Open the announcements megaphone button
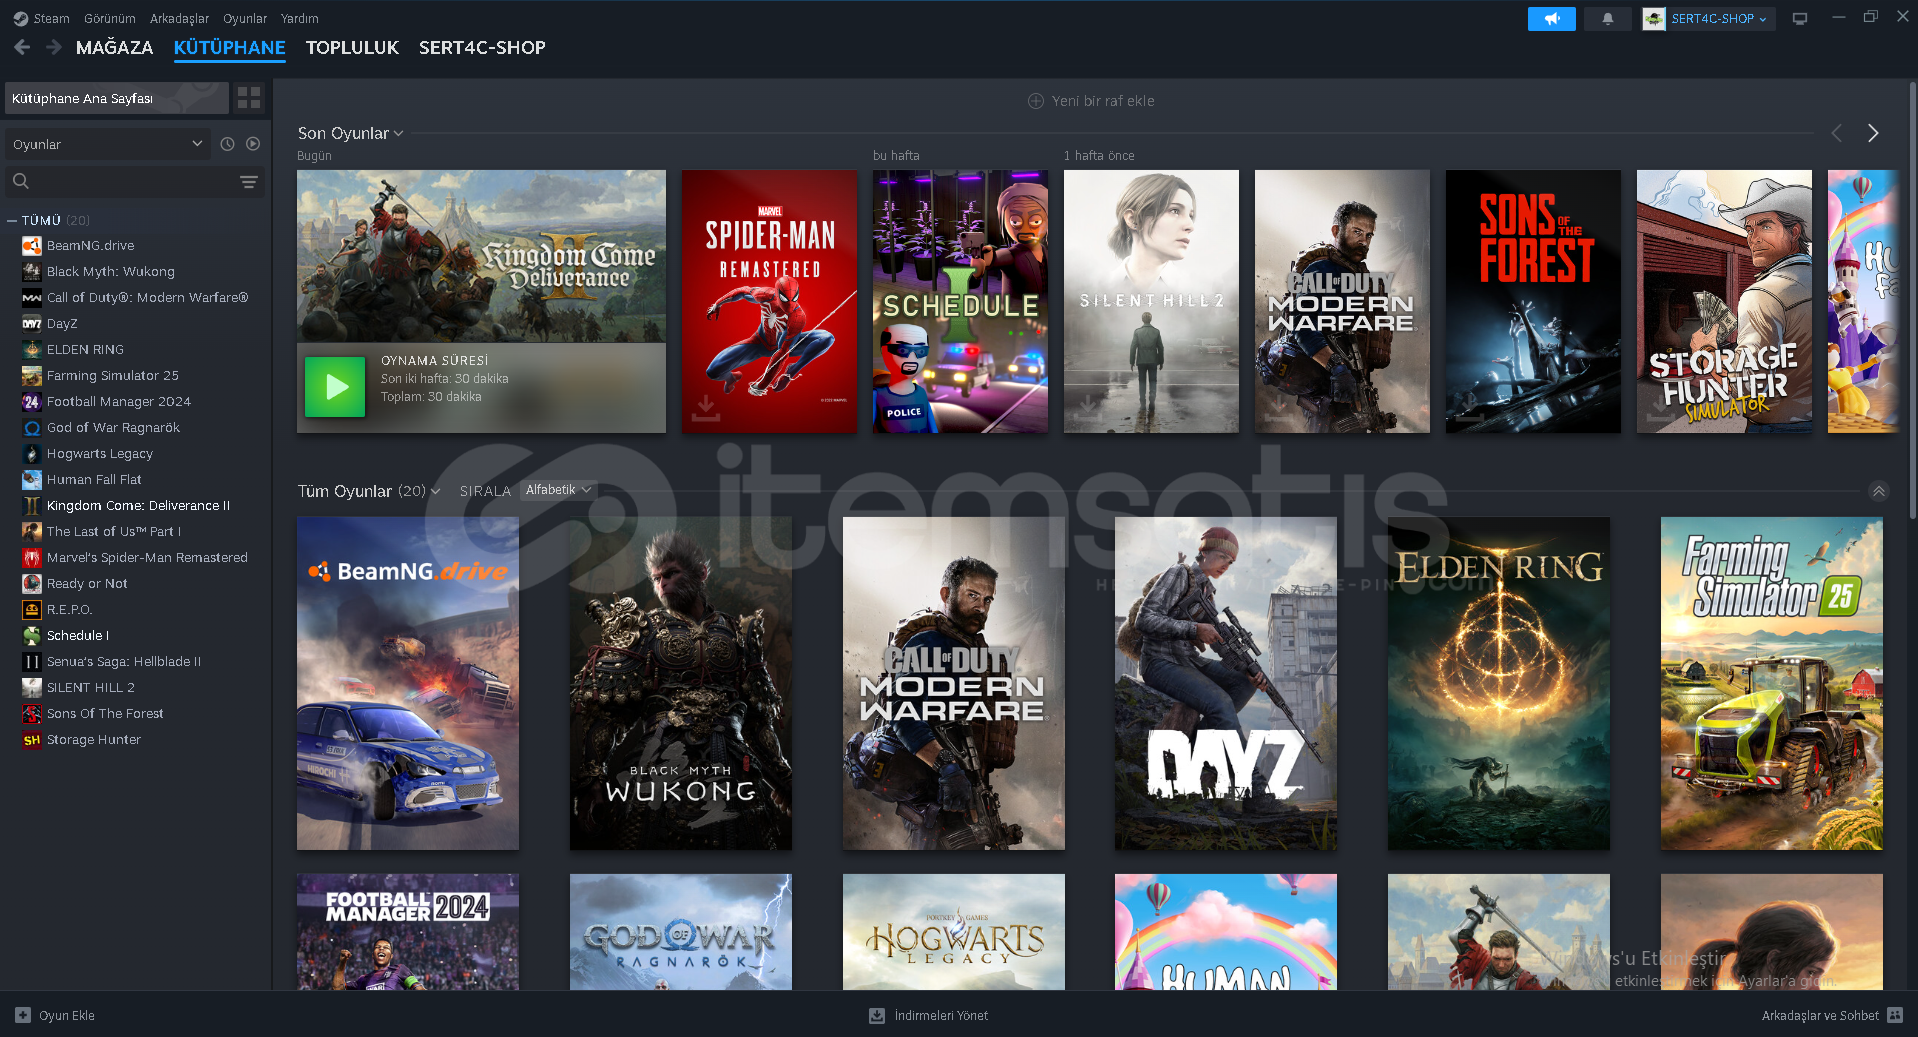Screen dimensions: 1918x1037 [1551, 19]
